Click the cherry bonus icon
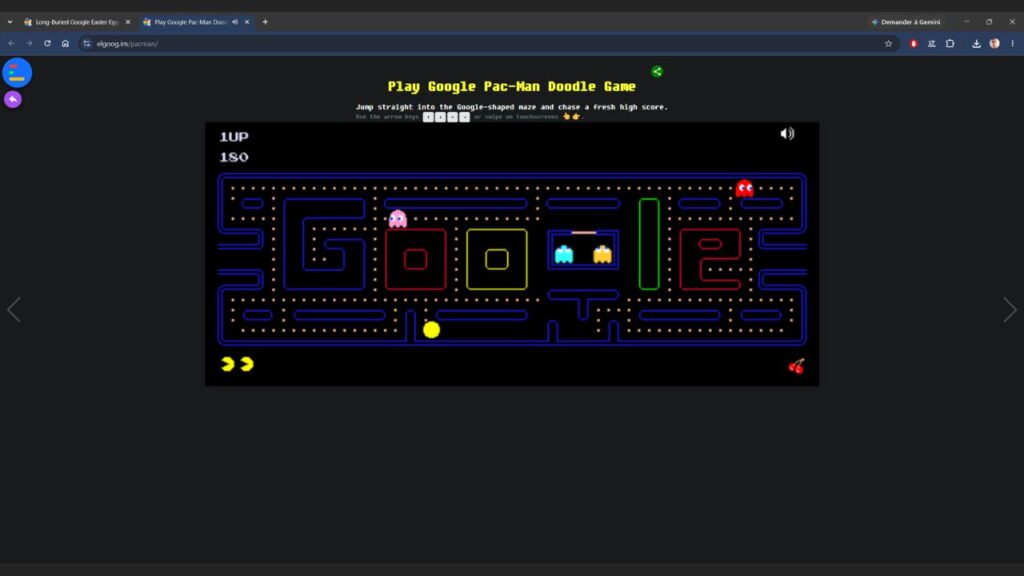The height and width of the screenshot is (576, 1024). coord(796,366)
